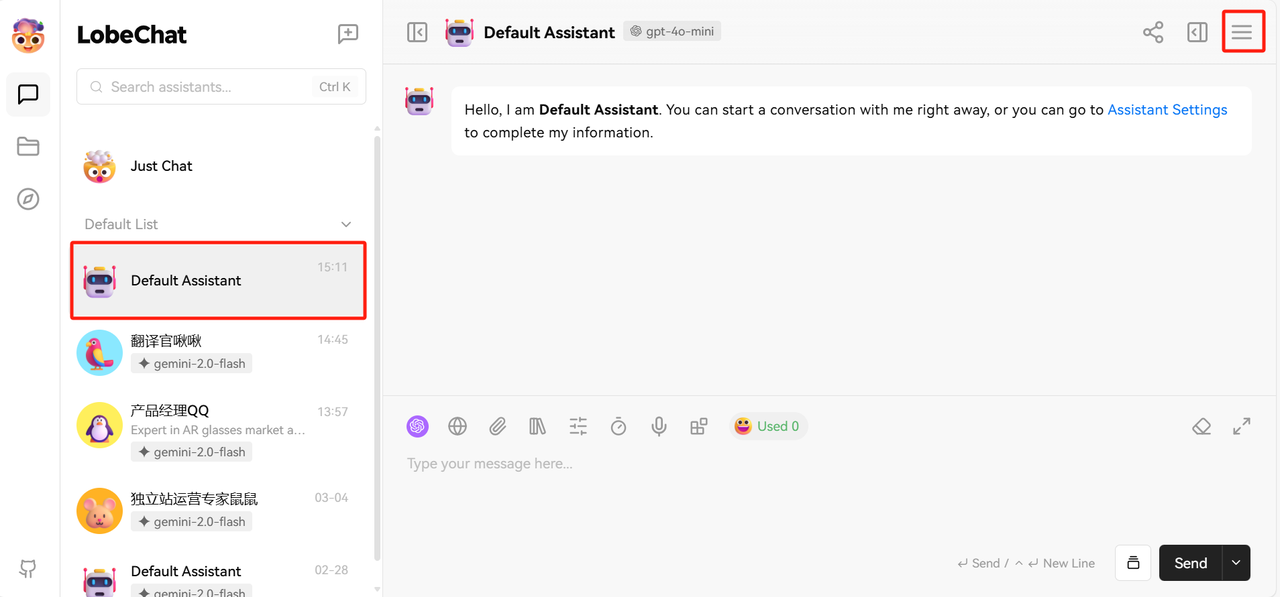
Task: Collapse the Default List group
Action: 346,225
